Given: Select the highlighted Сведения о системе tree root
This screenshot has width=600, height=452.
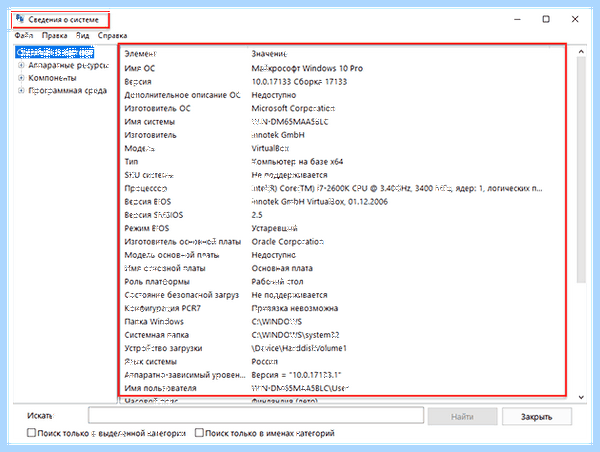Looking at the screenshot, I should [x=55, y=52].
